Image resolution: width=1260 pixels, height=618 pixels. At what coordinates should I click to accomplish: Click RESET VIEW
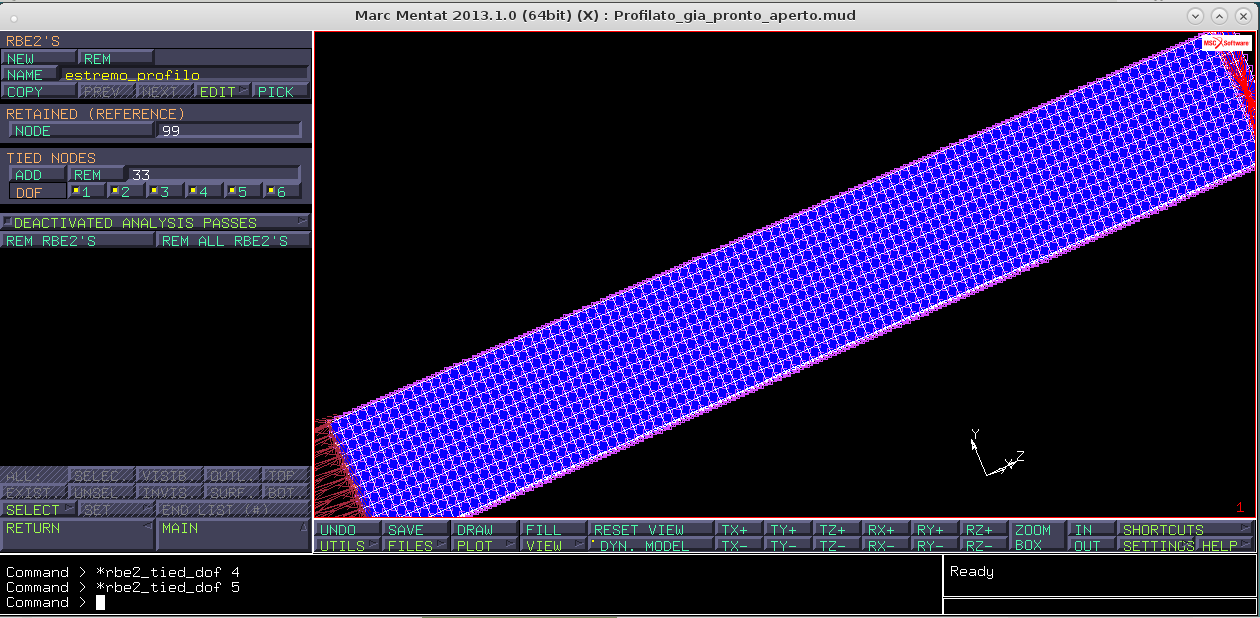pos(651,530)
